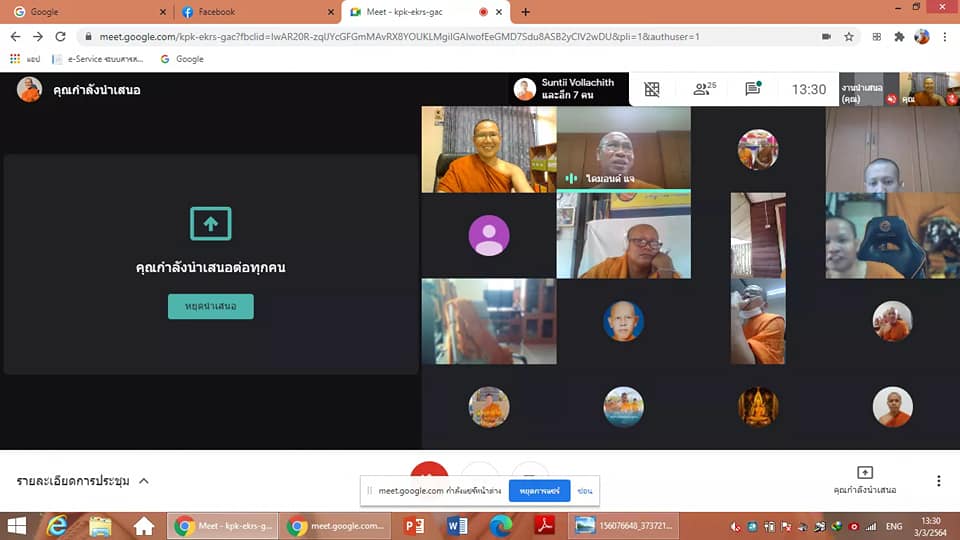The image size is (960, 540).
Task: Click presenter avatar next to คุณกำลังนำเสนอ
Action: [29, 89]
